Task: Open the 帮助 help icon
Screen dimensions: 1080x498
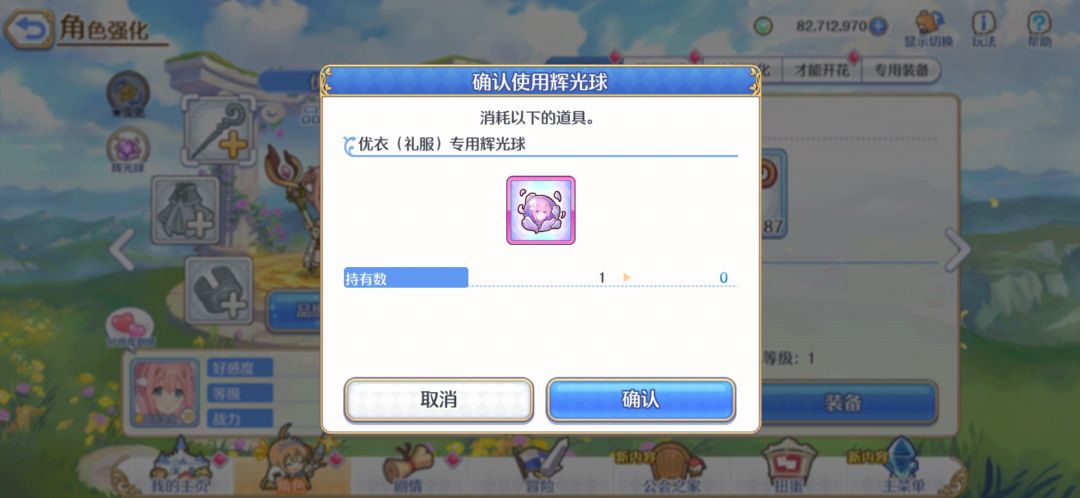Action: click(x=1039, y=29)
